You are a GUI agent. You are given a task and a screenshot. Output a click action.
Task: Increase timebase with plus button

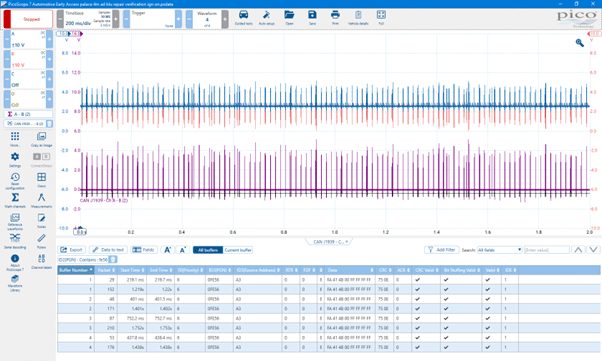point(116,19)
